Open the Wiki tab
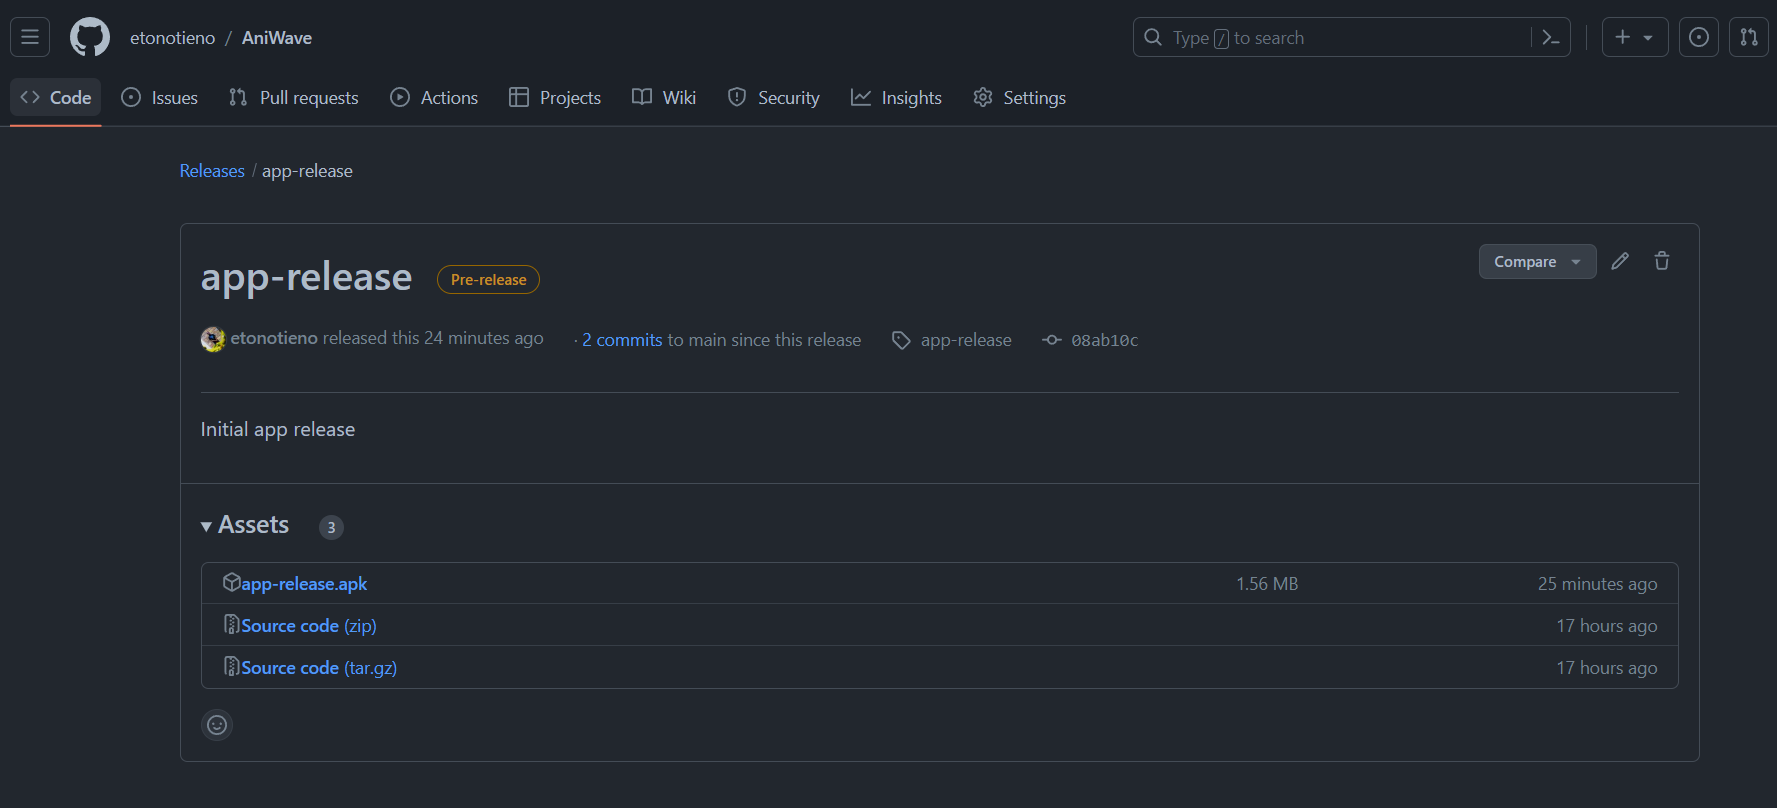The image size is (1777, 808). (664, 97)
